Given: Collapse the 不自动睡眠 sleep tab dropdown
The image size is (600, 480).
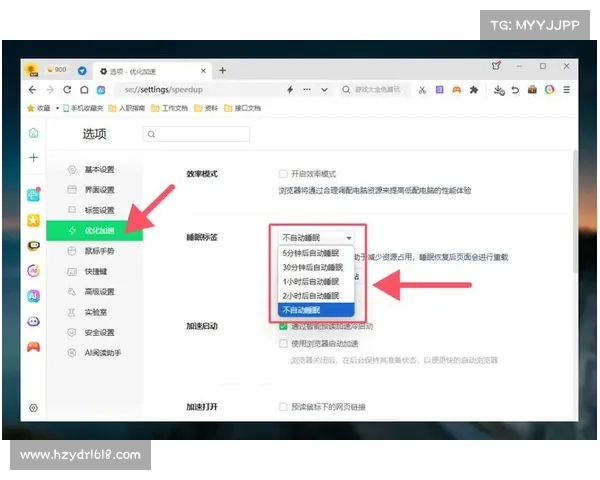Looking at the screenshot, I should click(x=315, y=238).
